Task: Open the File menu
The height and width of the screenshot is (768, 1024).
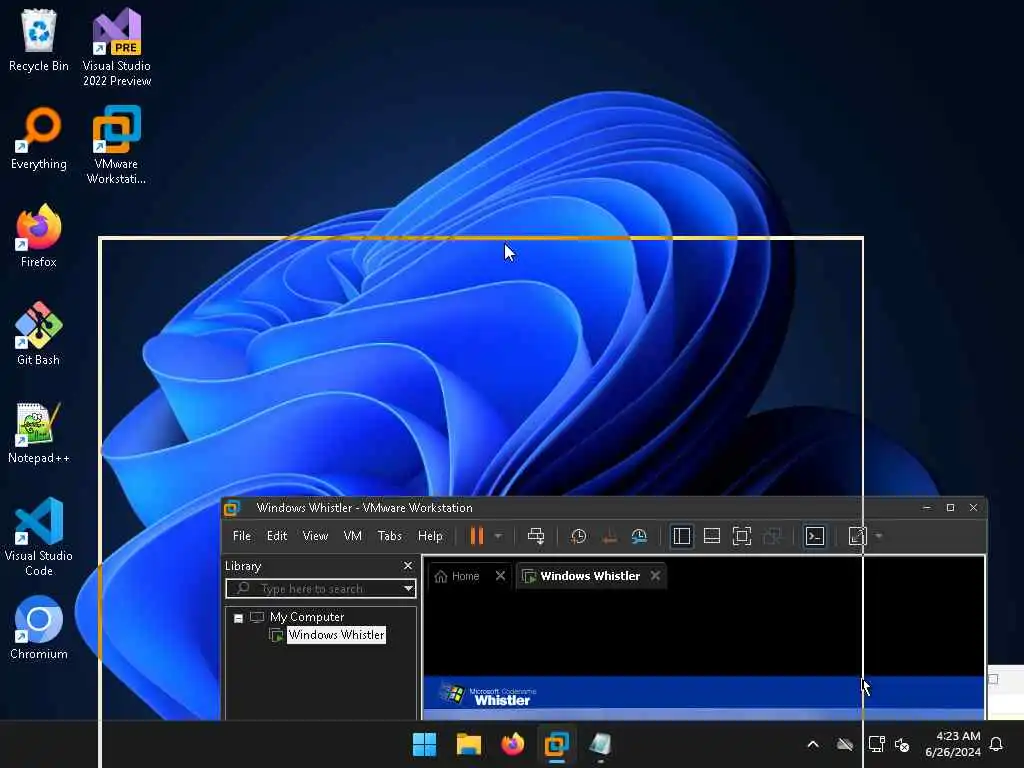Action: tap(242, 536)
